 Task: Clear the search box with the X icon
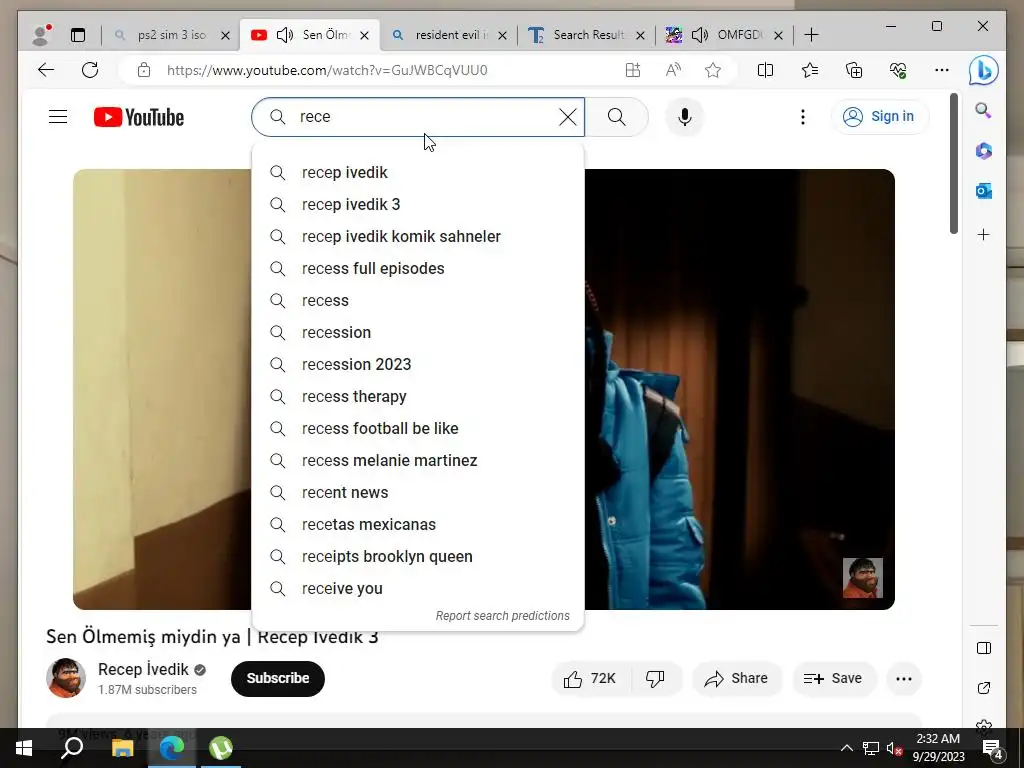568,117
